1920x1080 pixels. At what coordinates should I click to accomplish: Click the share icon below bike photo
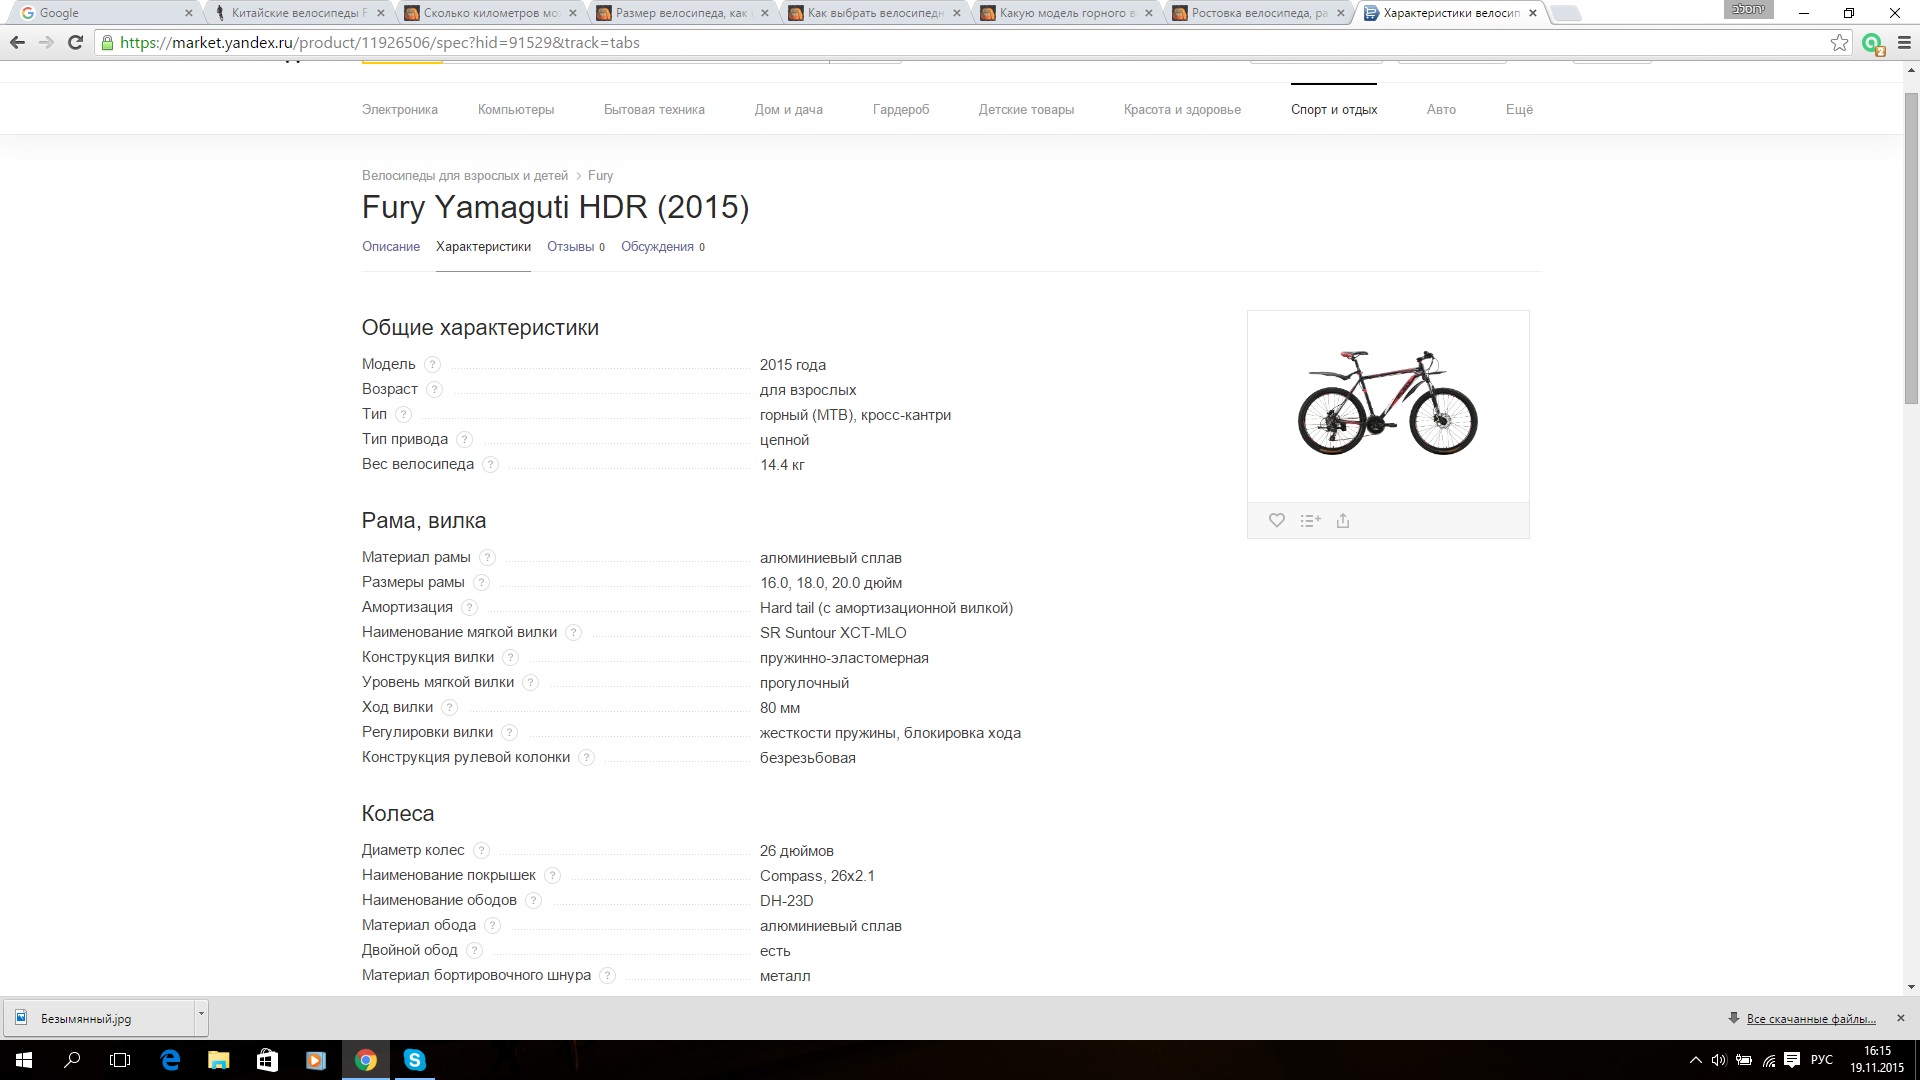click(1343, 520)
